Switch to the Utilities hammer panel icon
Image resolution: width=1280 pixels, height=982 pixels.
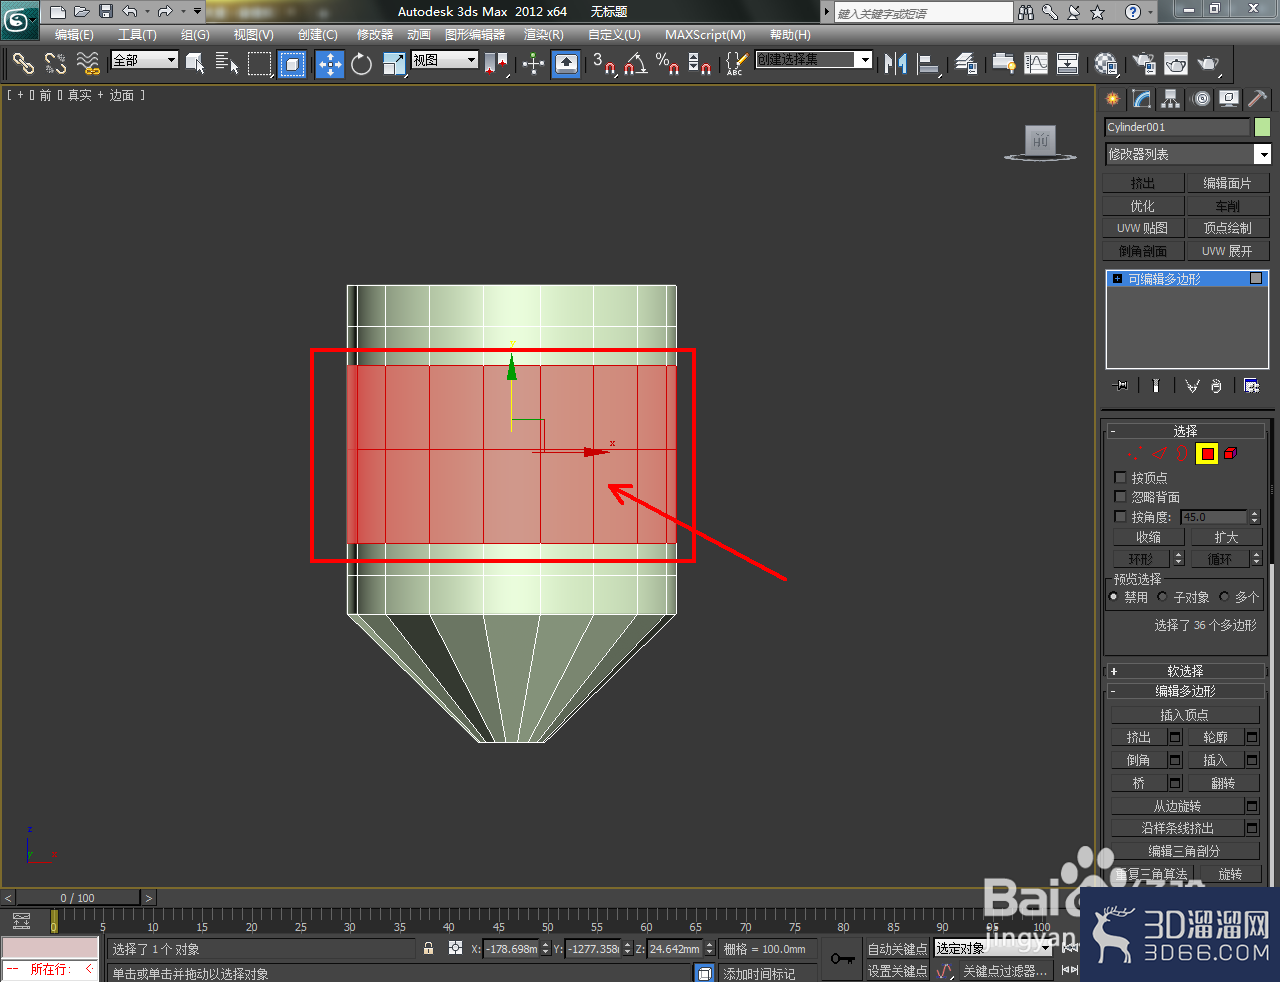1257,99
